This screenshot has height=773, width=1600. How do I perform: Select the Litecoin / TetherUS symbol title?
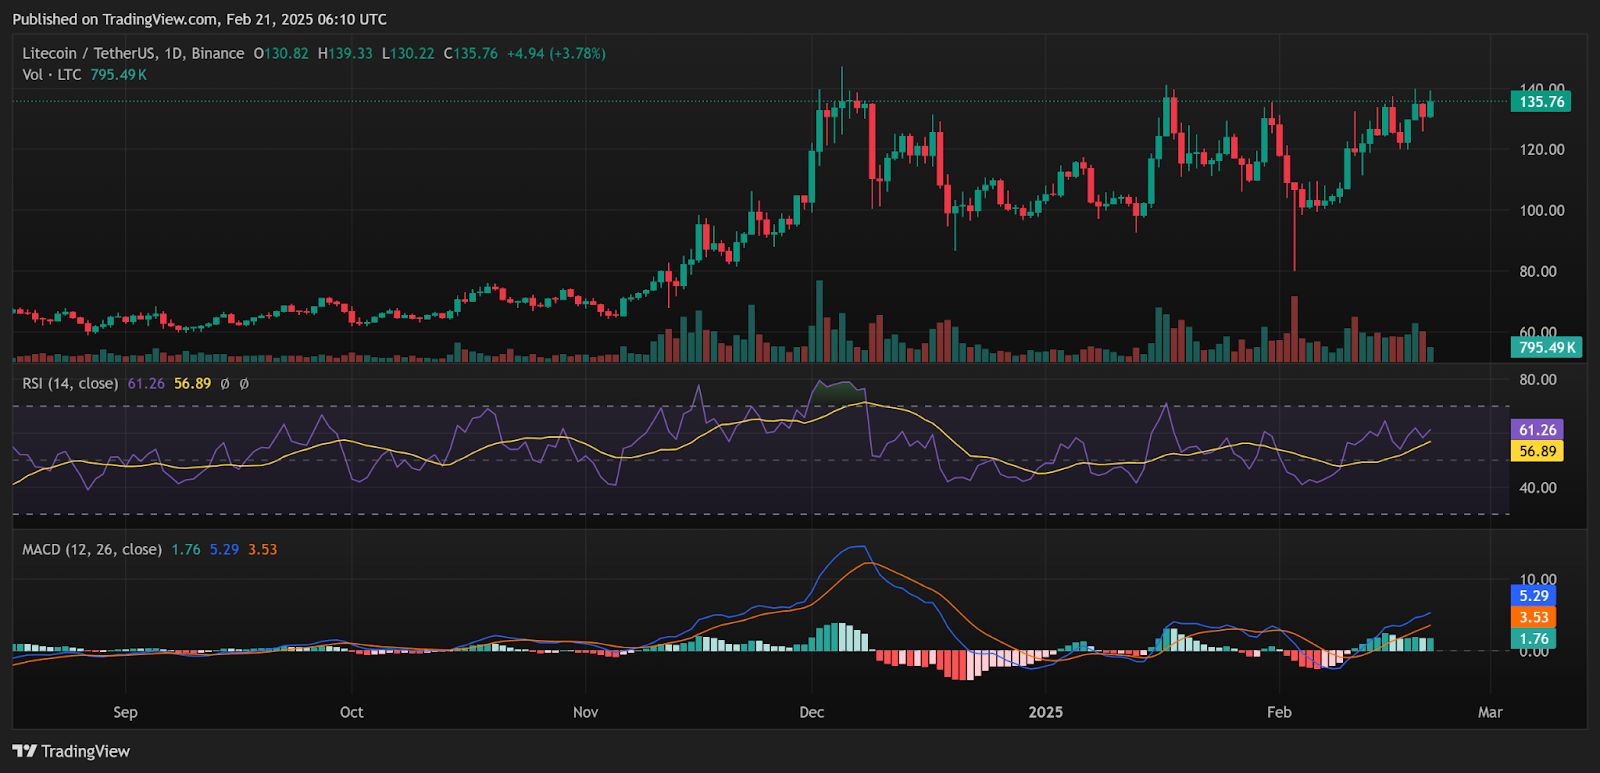coord(133,53)
